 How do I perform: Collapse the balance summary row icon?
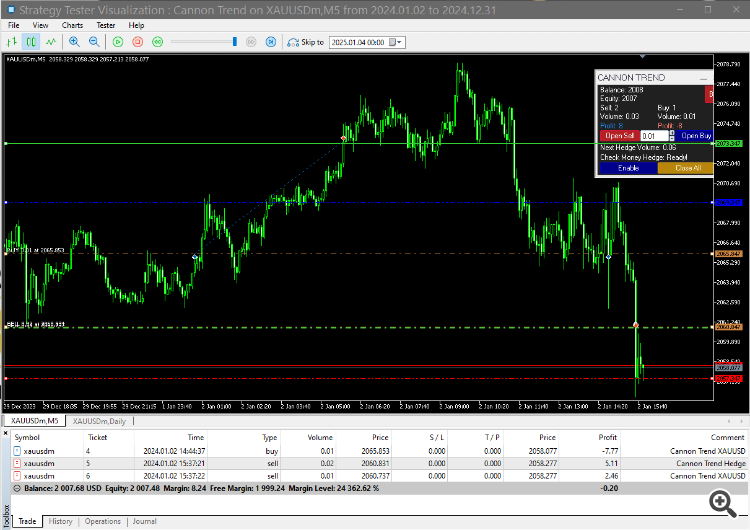pos(17,488)
